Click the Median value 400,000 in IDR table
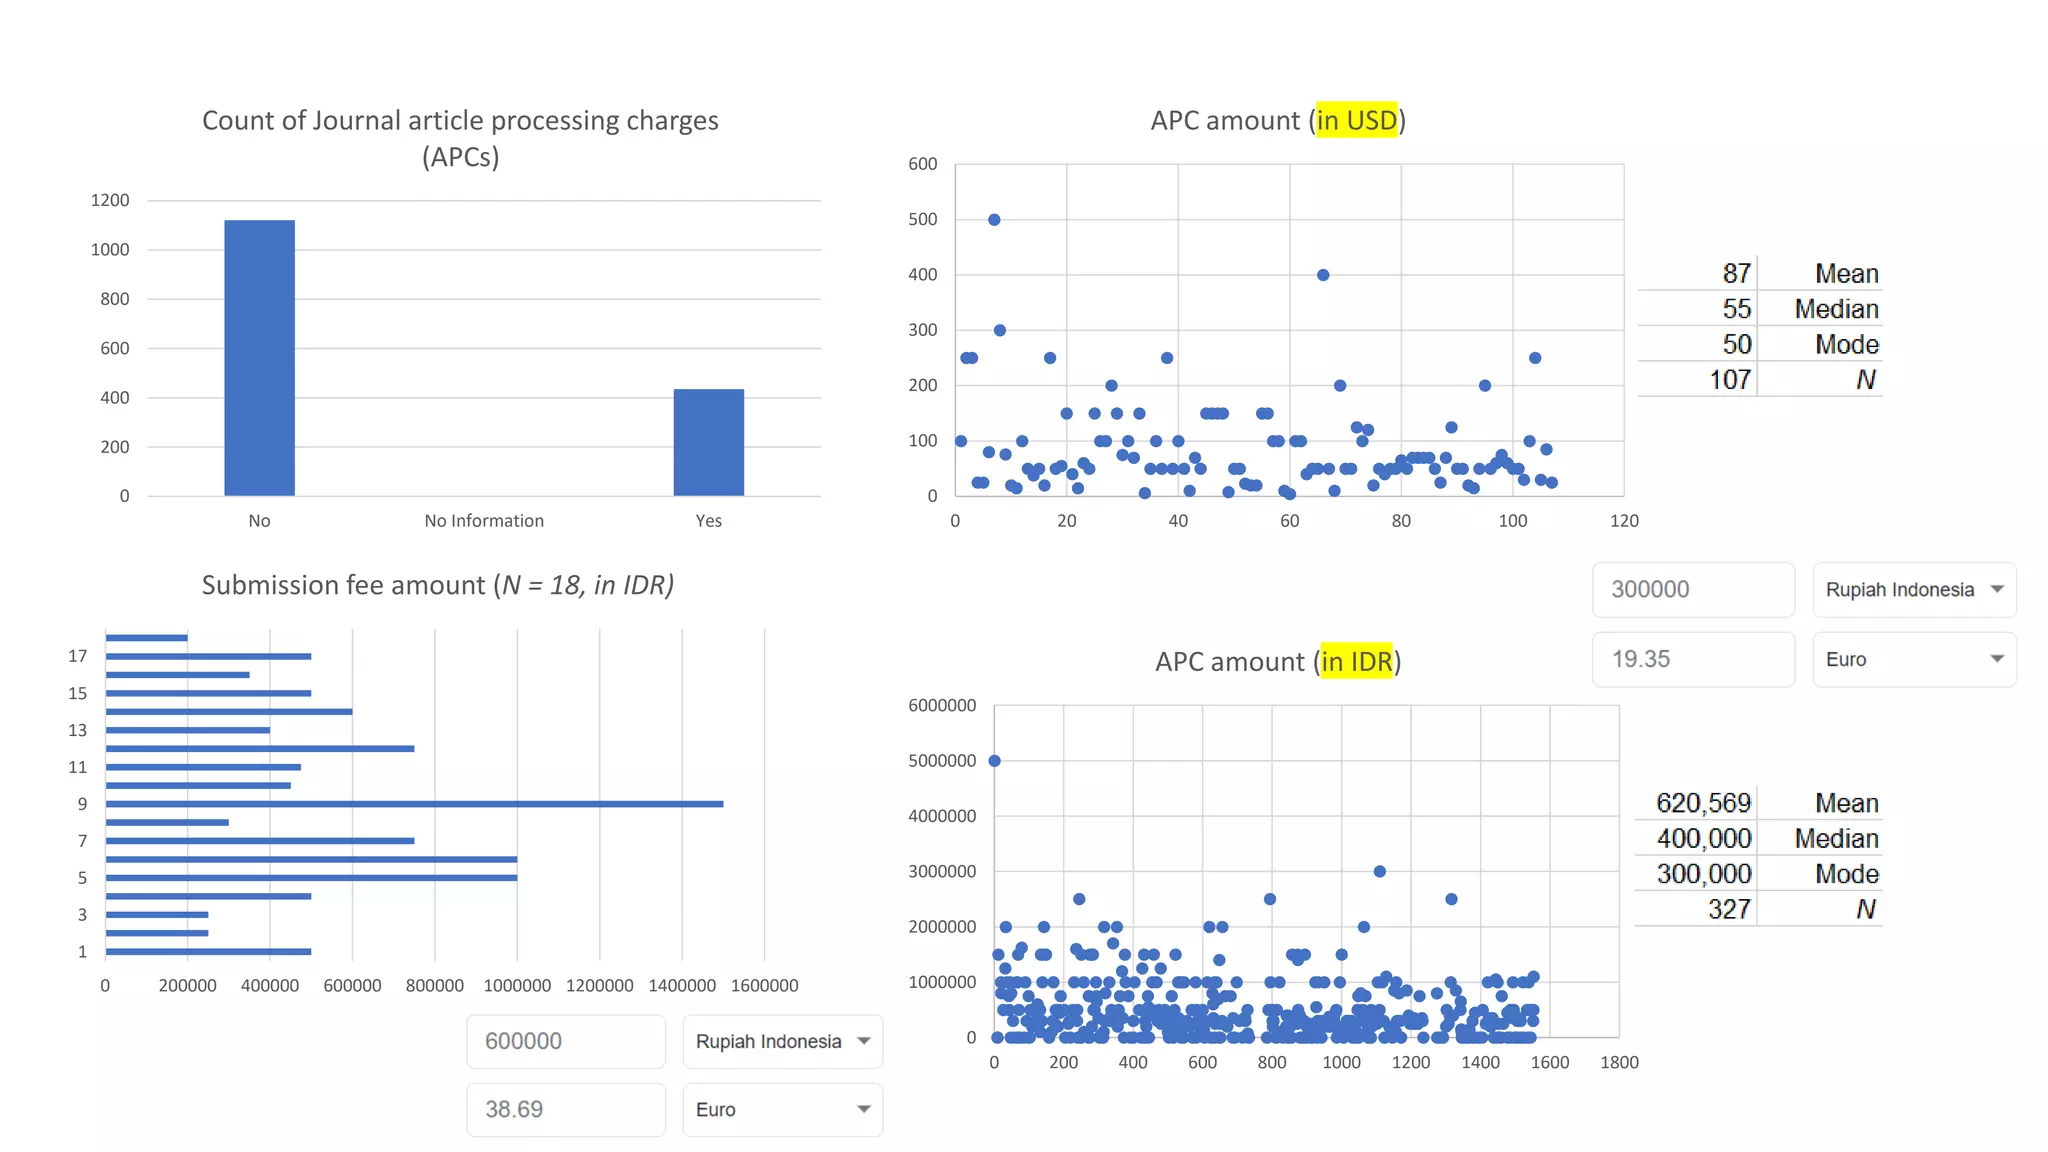Image resolution: width=2048 pixels, height=1152 pixels. (1703, 839)
